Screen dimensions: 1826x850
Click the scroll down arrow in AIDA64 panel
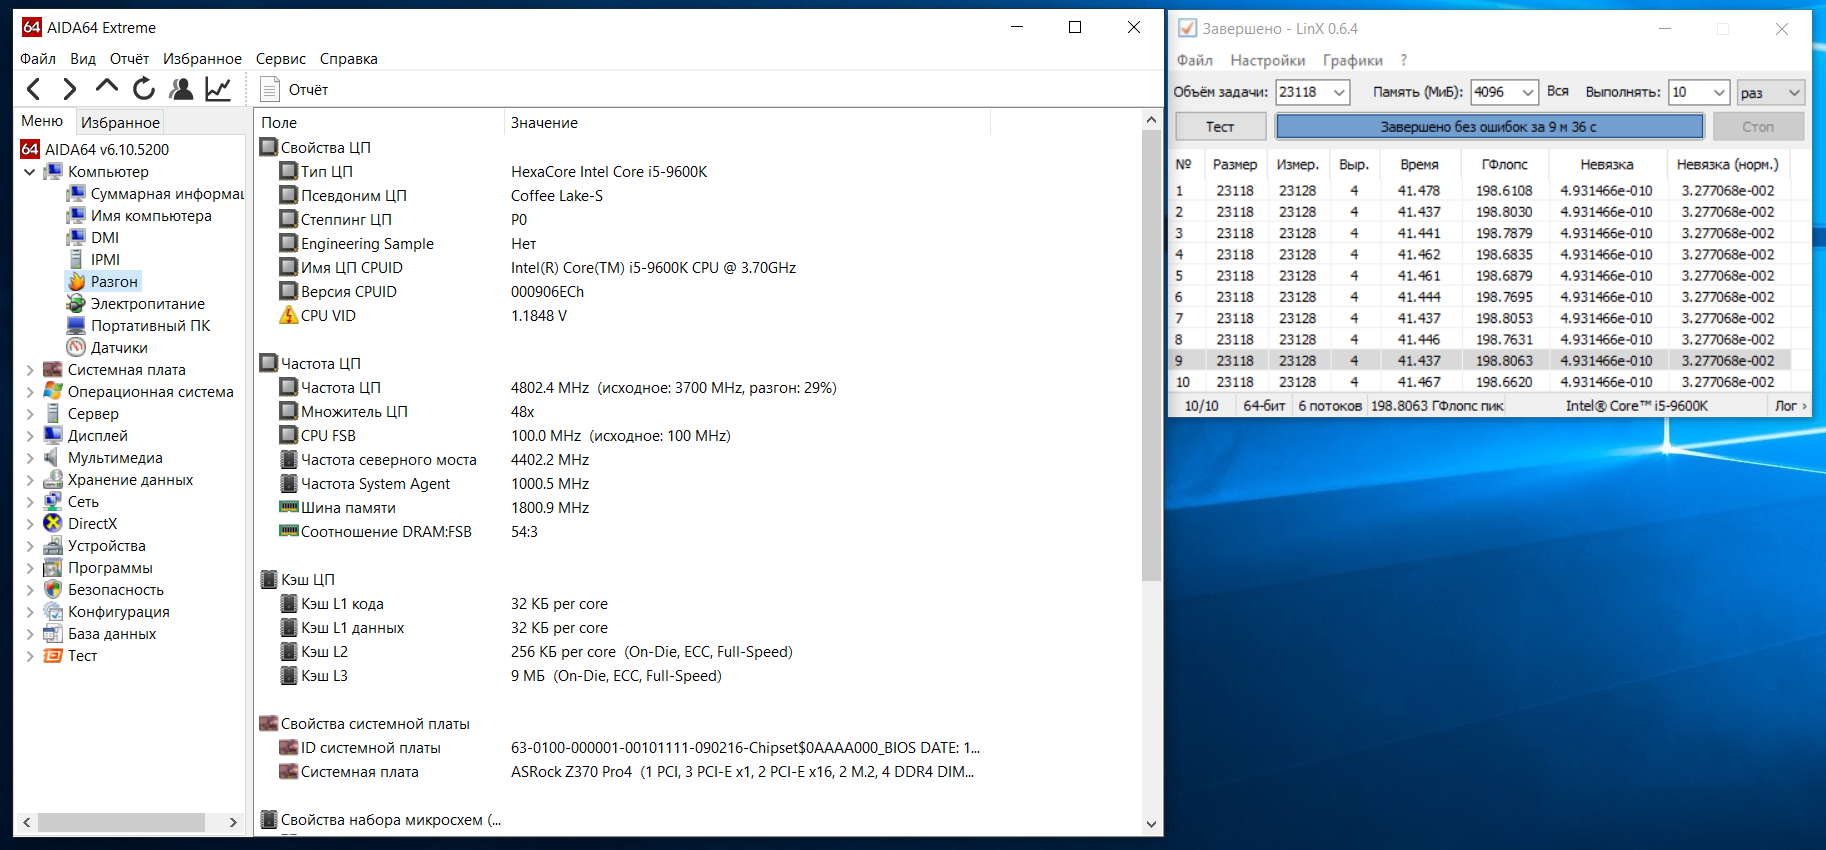[1151, 824]
